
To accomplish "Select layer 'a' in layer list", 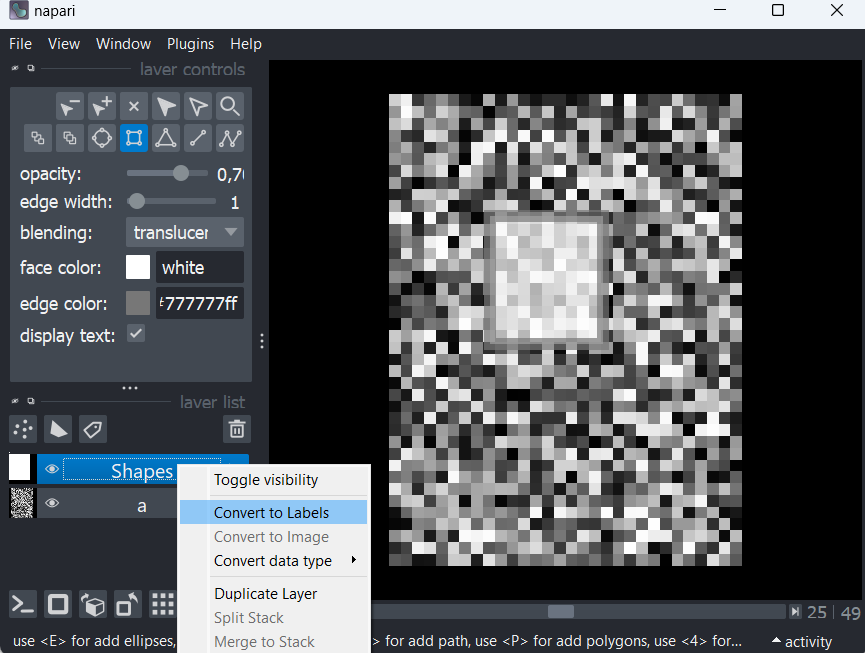I will tap(109, 503).
